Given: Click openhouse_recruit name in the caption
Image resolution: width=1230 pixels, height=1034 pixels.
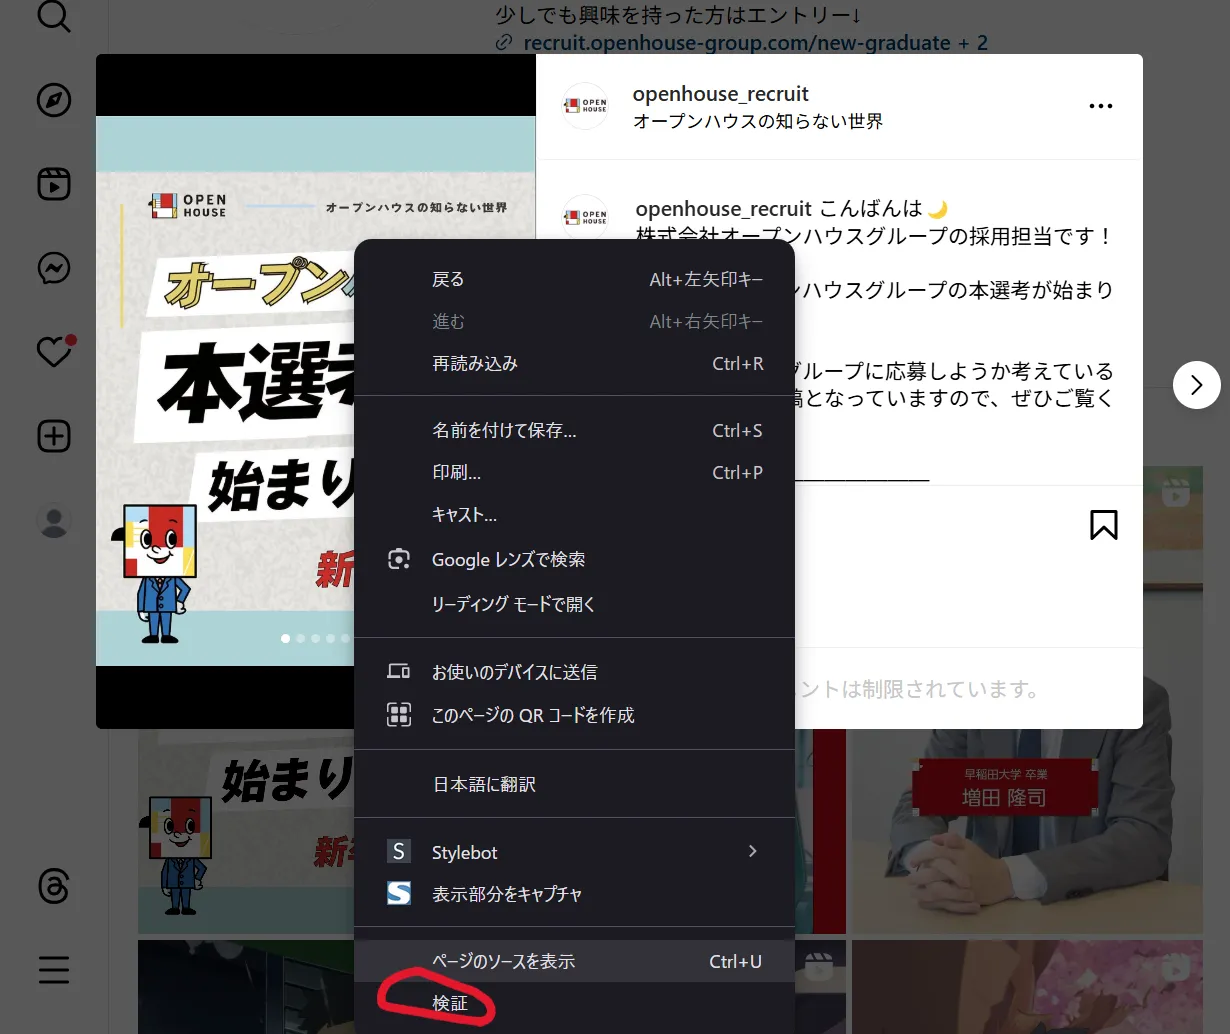Looking at the screenshot, I should pos(723,209).
